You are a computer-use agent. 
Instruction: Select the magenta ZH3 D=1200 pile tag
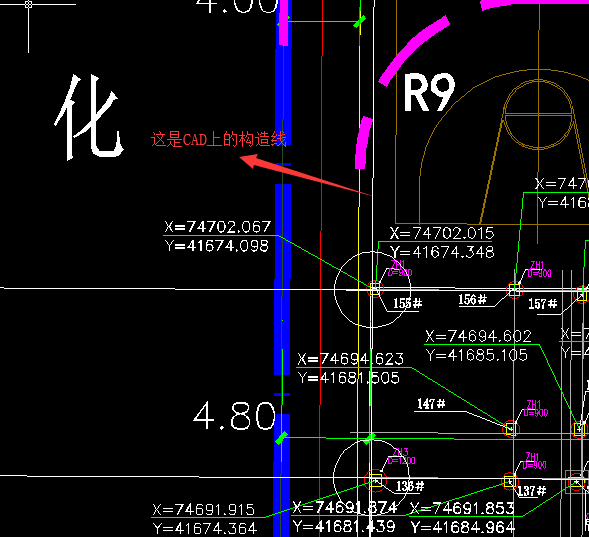pos(401,456)
